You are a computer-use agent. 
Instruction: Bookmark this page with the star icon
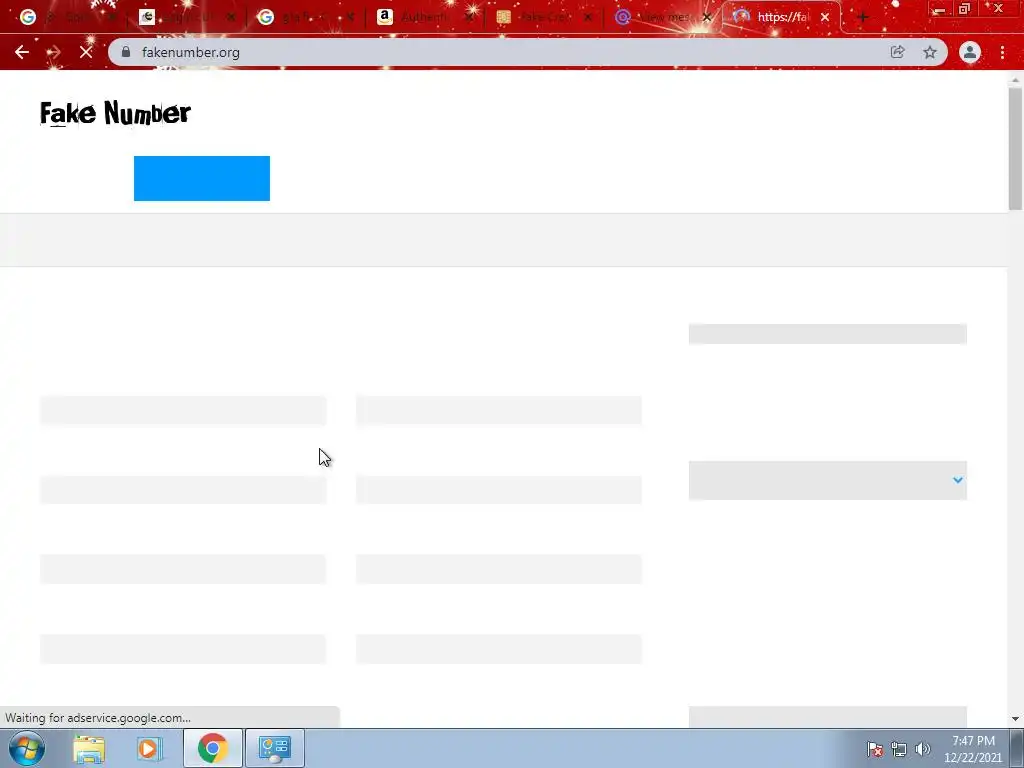930,52
